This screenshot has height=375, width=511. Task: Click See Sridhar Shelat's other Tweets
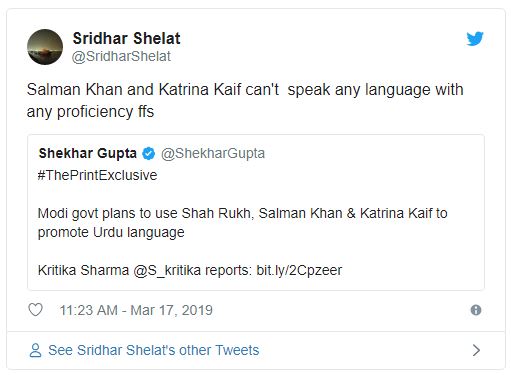tap(154, 350)
